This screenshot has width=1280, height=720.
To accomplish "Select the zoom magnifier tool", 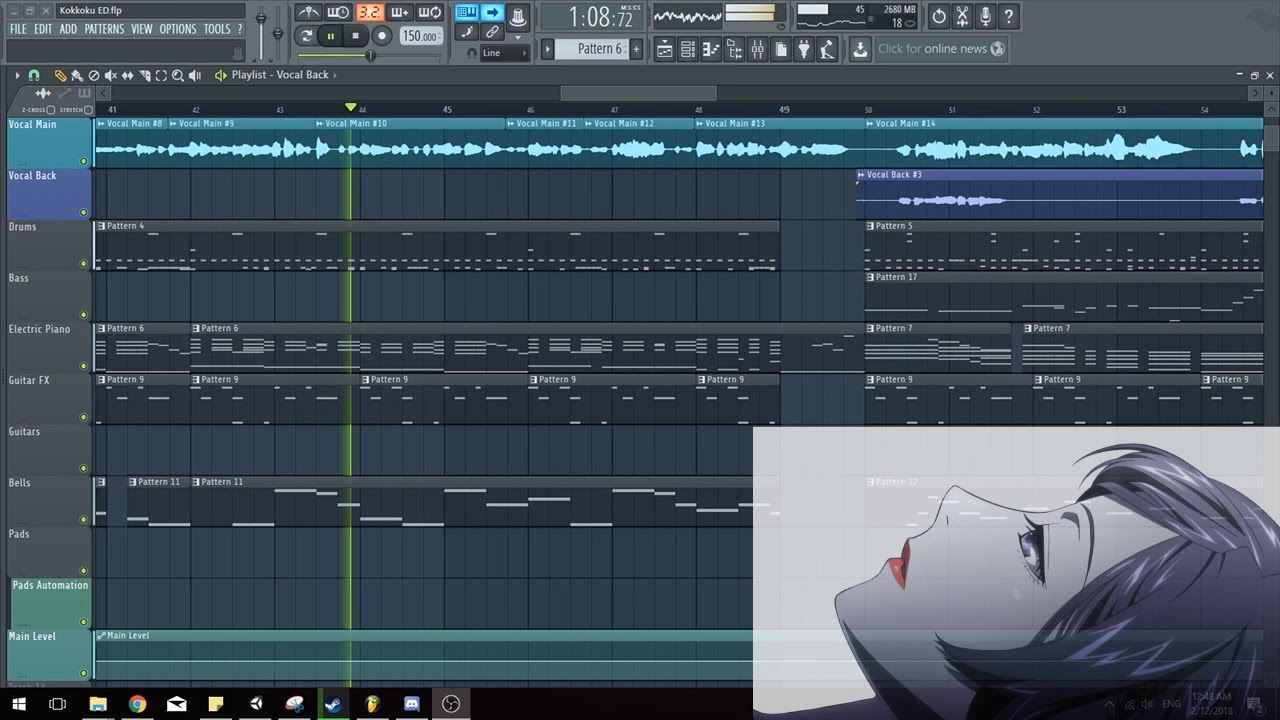I will tap(178, 75).
